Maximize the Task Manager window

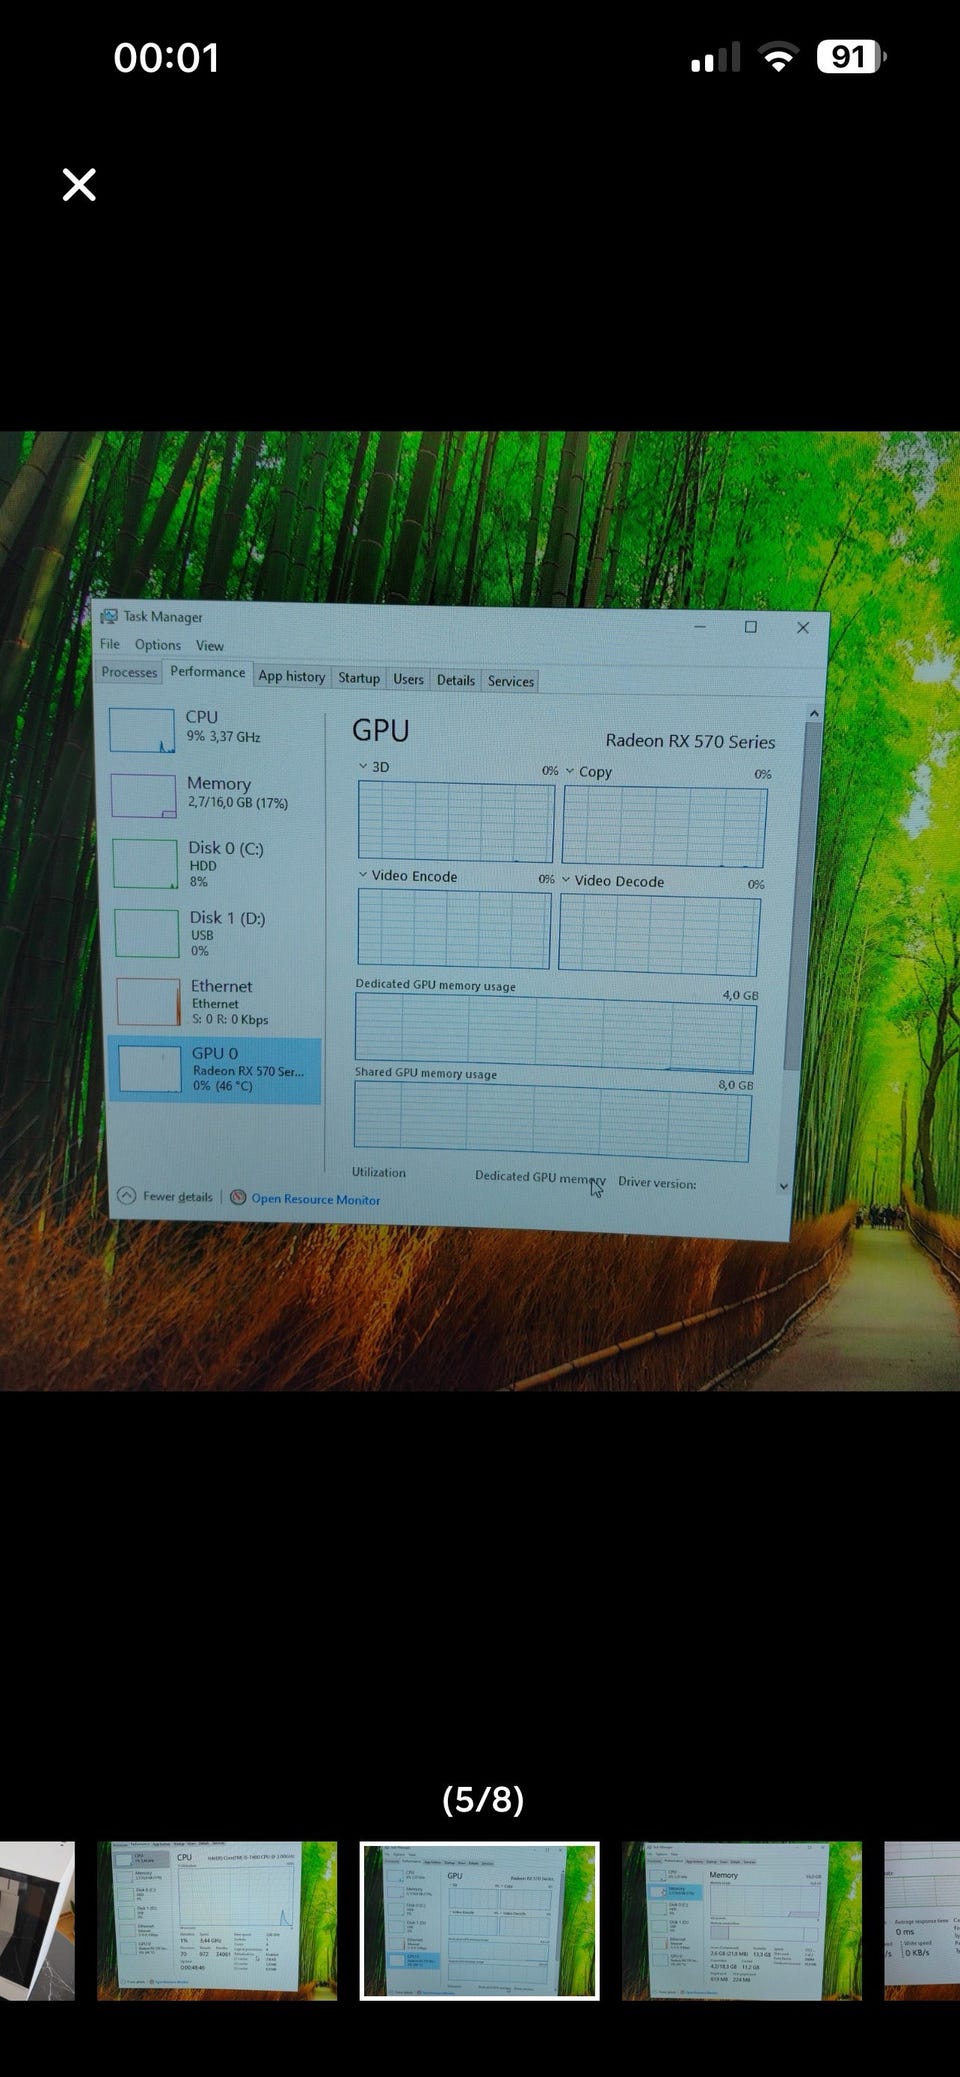[x=751, y=627]
